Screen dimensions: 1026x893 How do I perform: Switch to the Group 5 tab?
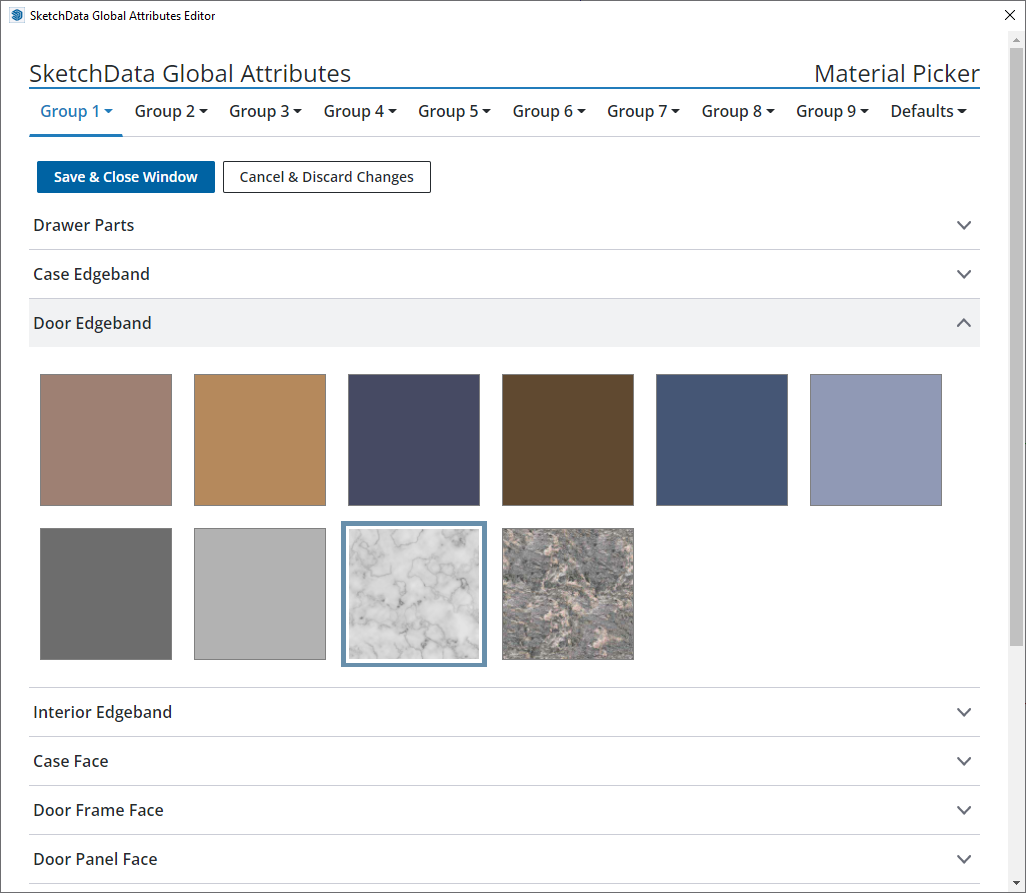(454, 111)
